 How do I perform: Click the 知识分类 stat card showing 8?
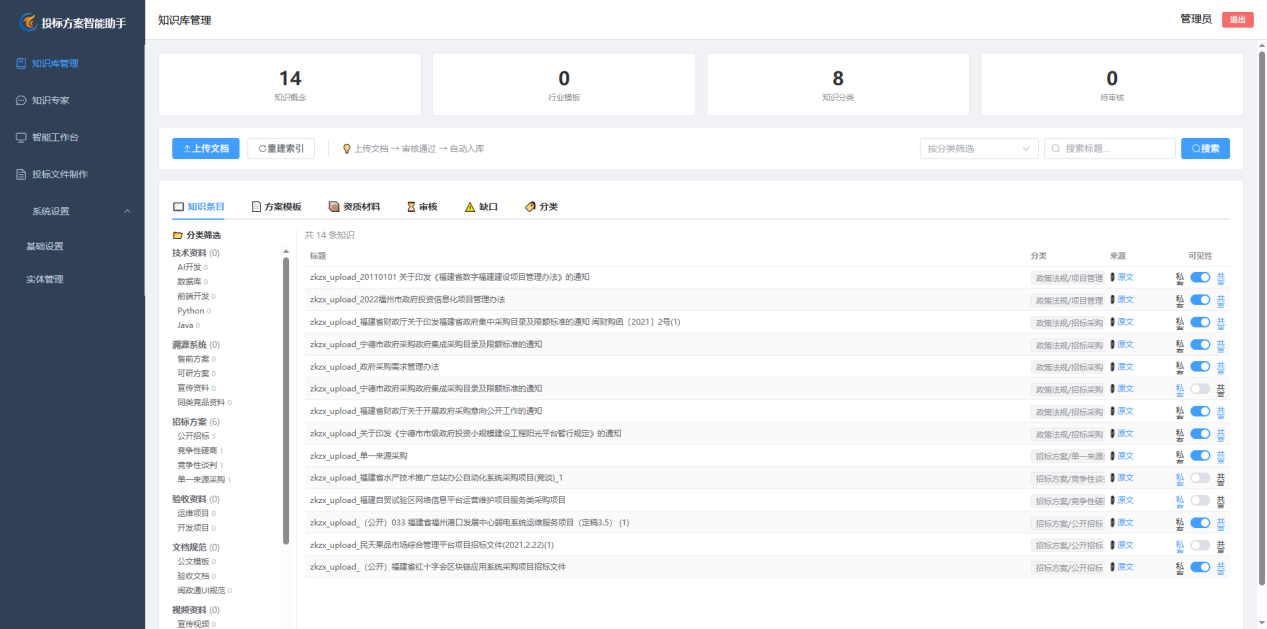pyautogui.click(x=838, y=84)
